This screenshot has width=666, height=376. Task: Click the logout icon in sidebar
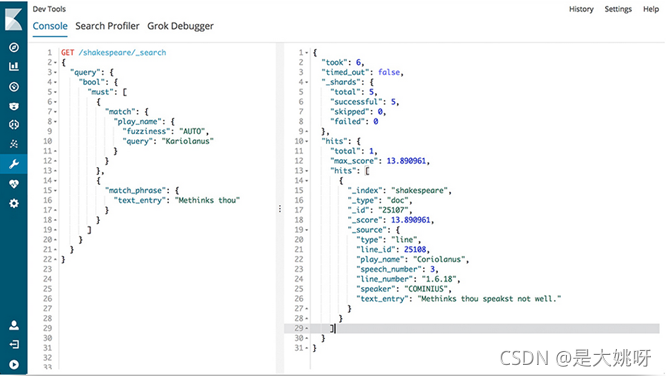(x=14, y=344)
